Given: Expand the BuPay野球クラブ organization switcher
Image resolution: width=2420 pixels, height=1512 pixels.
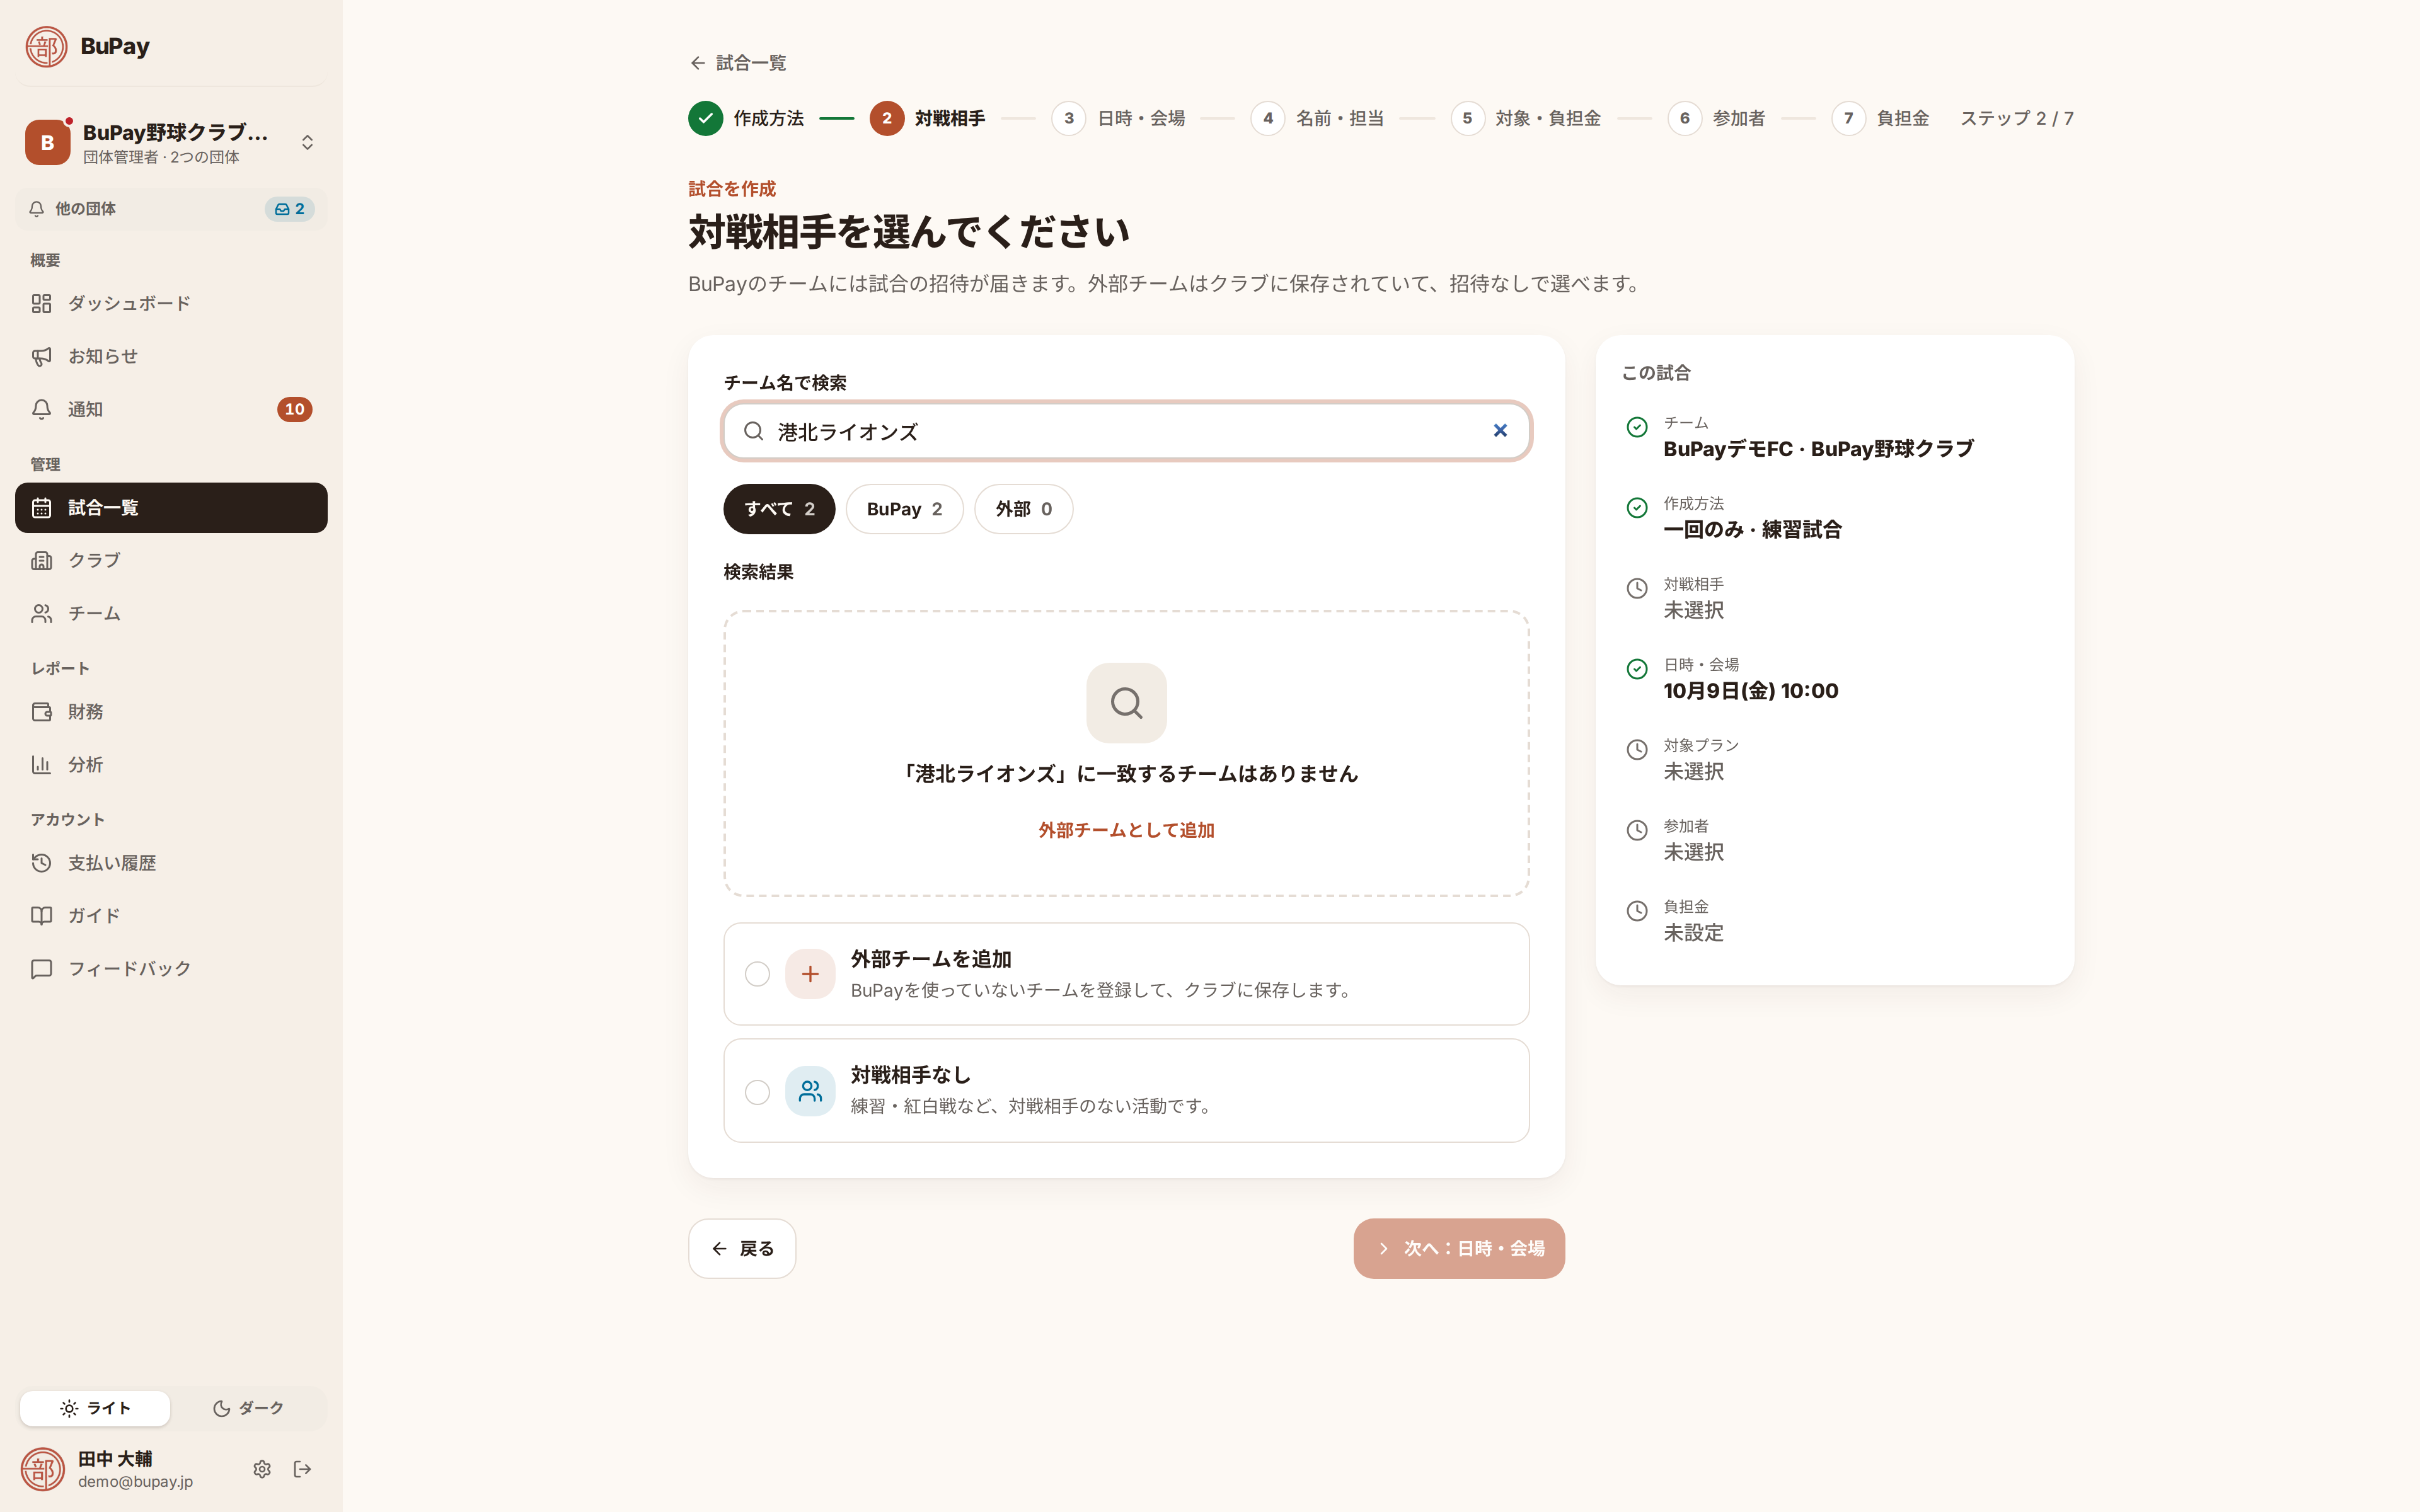Looking at the screenshot, I should click(171, 142).
